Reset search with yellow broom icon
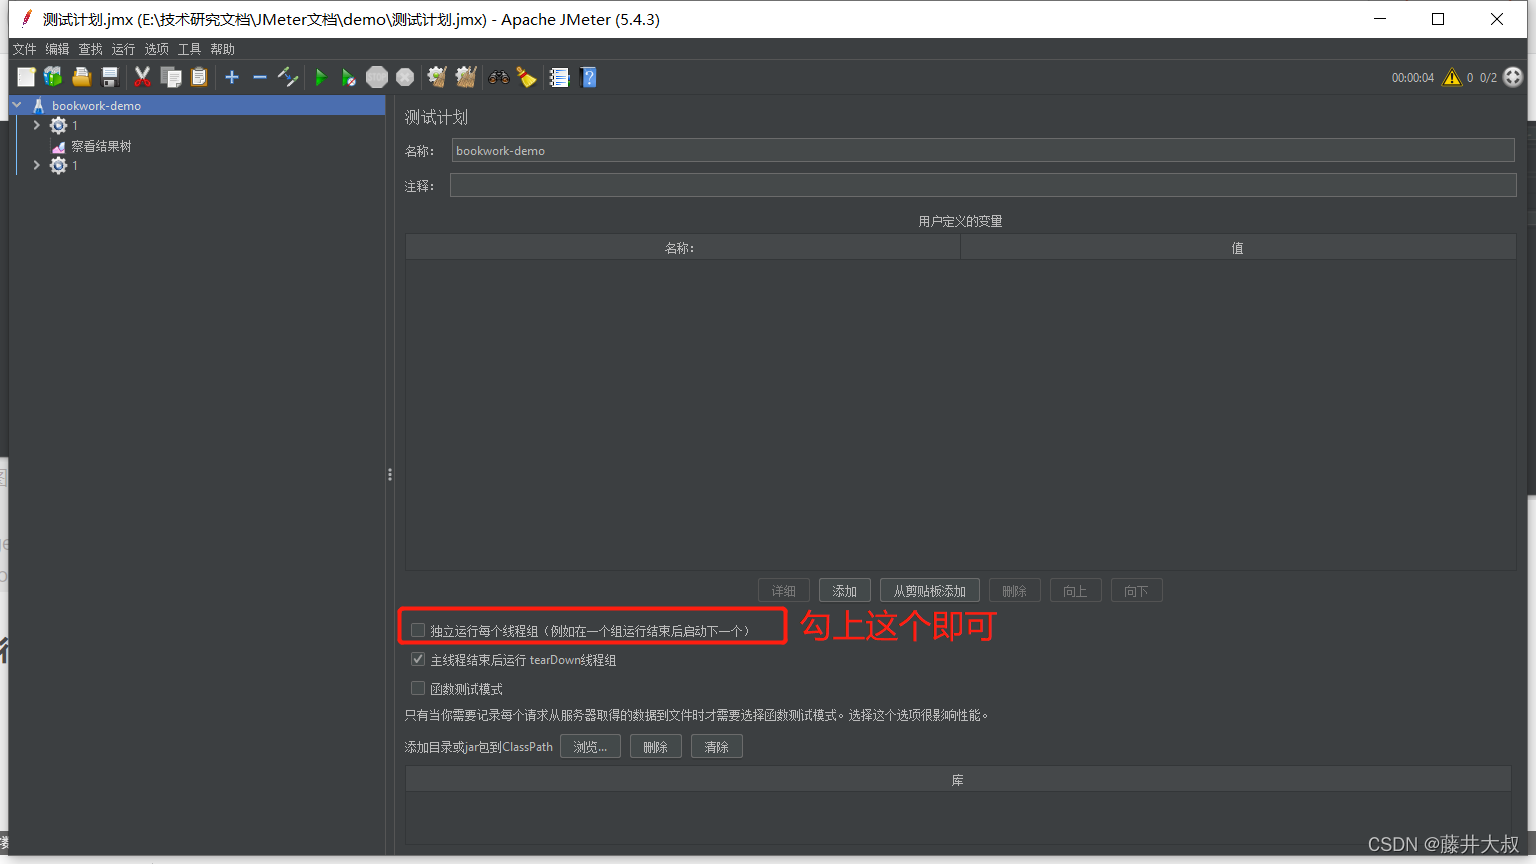The width and height of the screenshot is (1536, 864). coord(526,77)
